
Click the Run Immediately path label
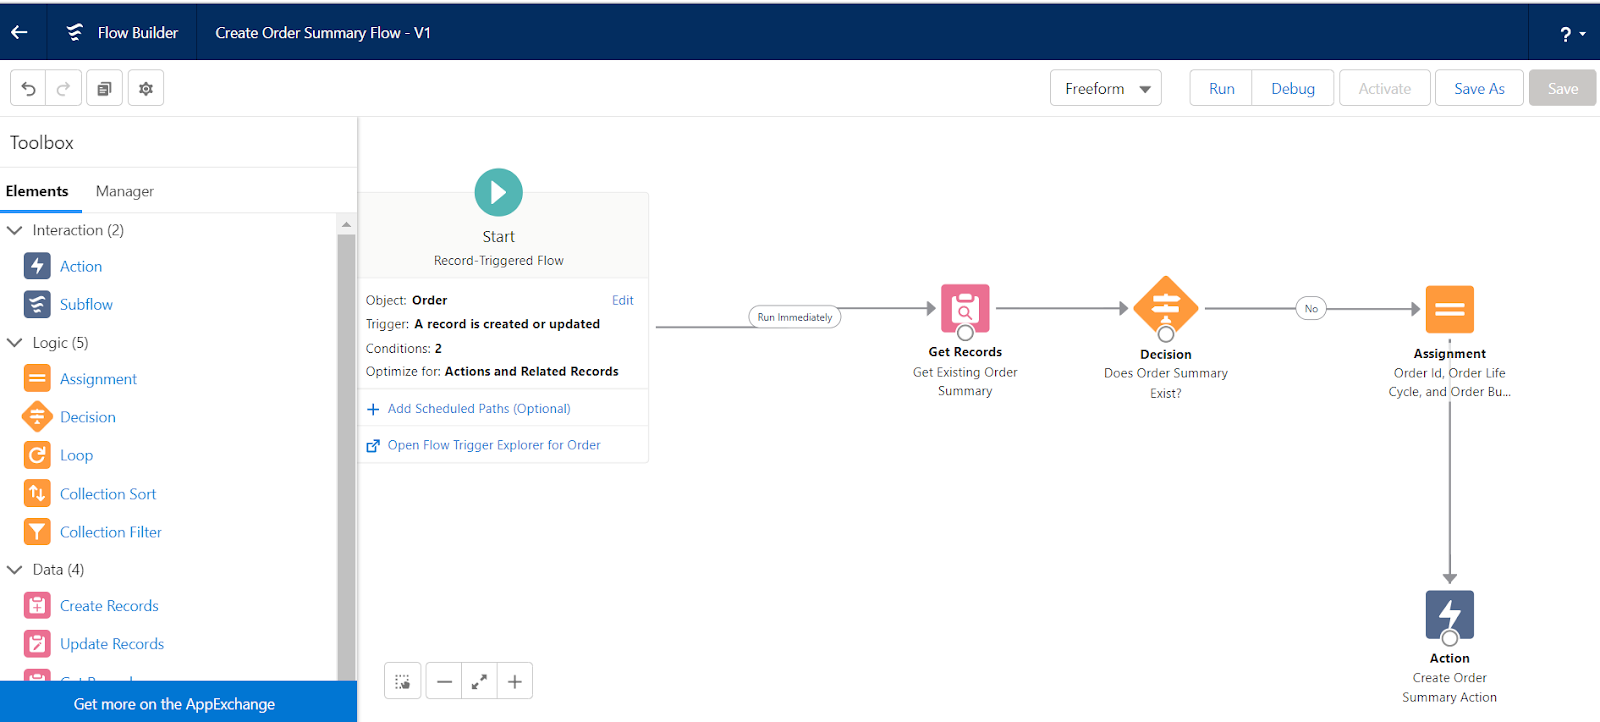click(795, 317)
